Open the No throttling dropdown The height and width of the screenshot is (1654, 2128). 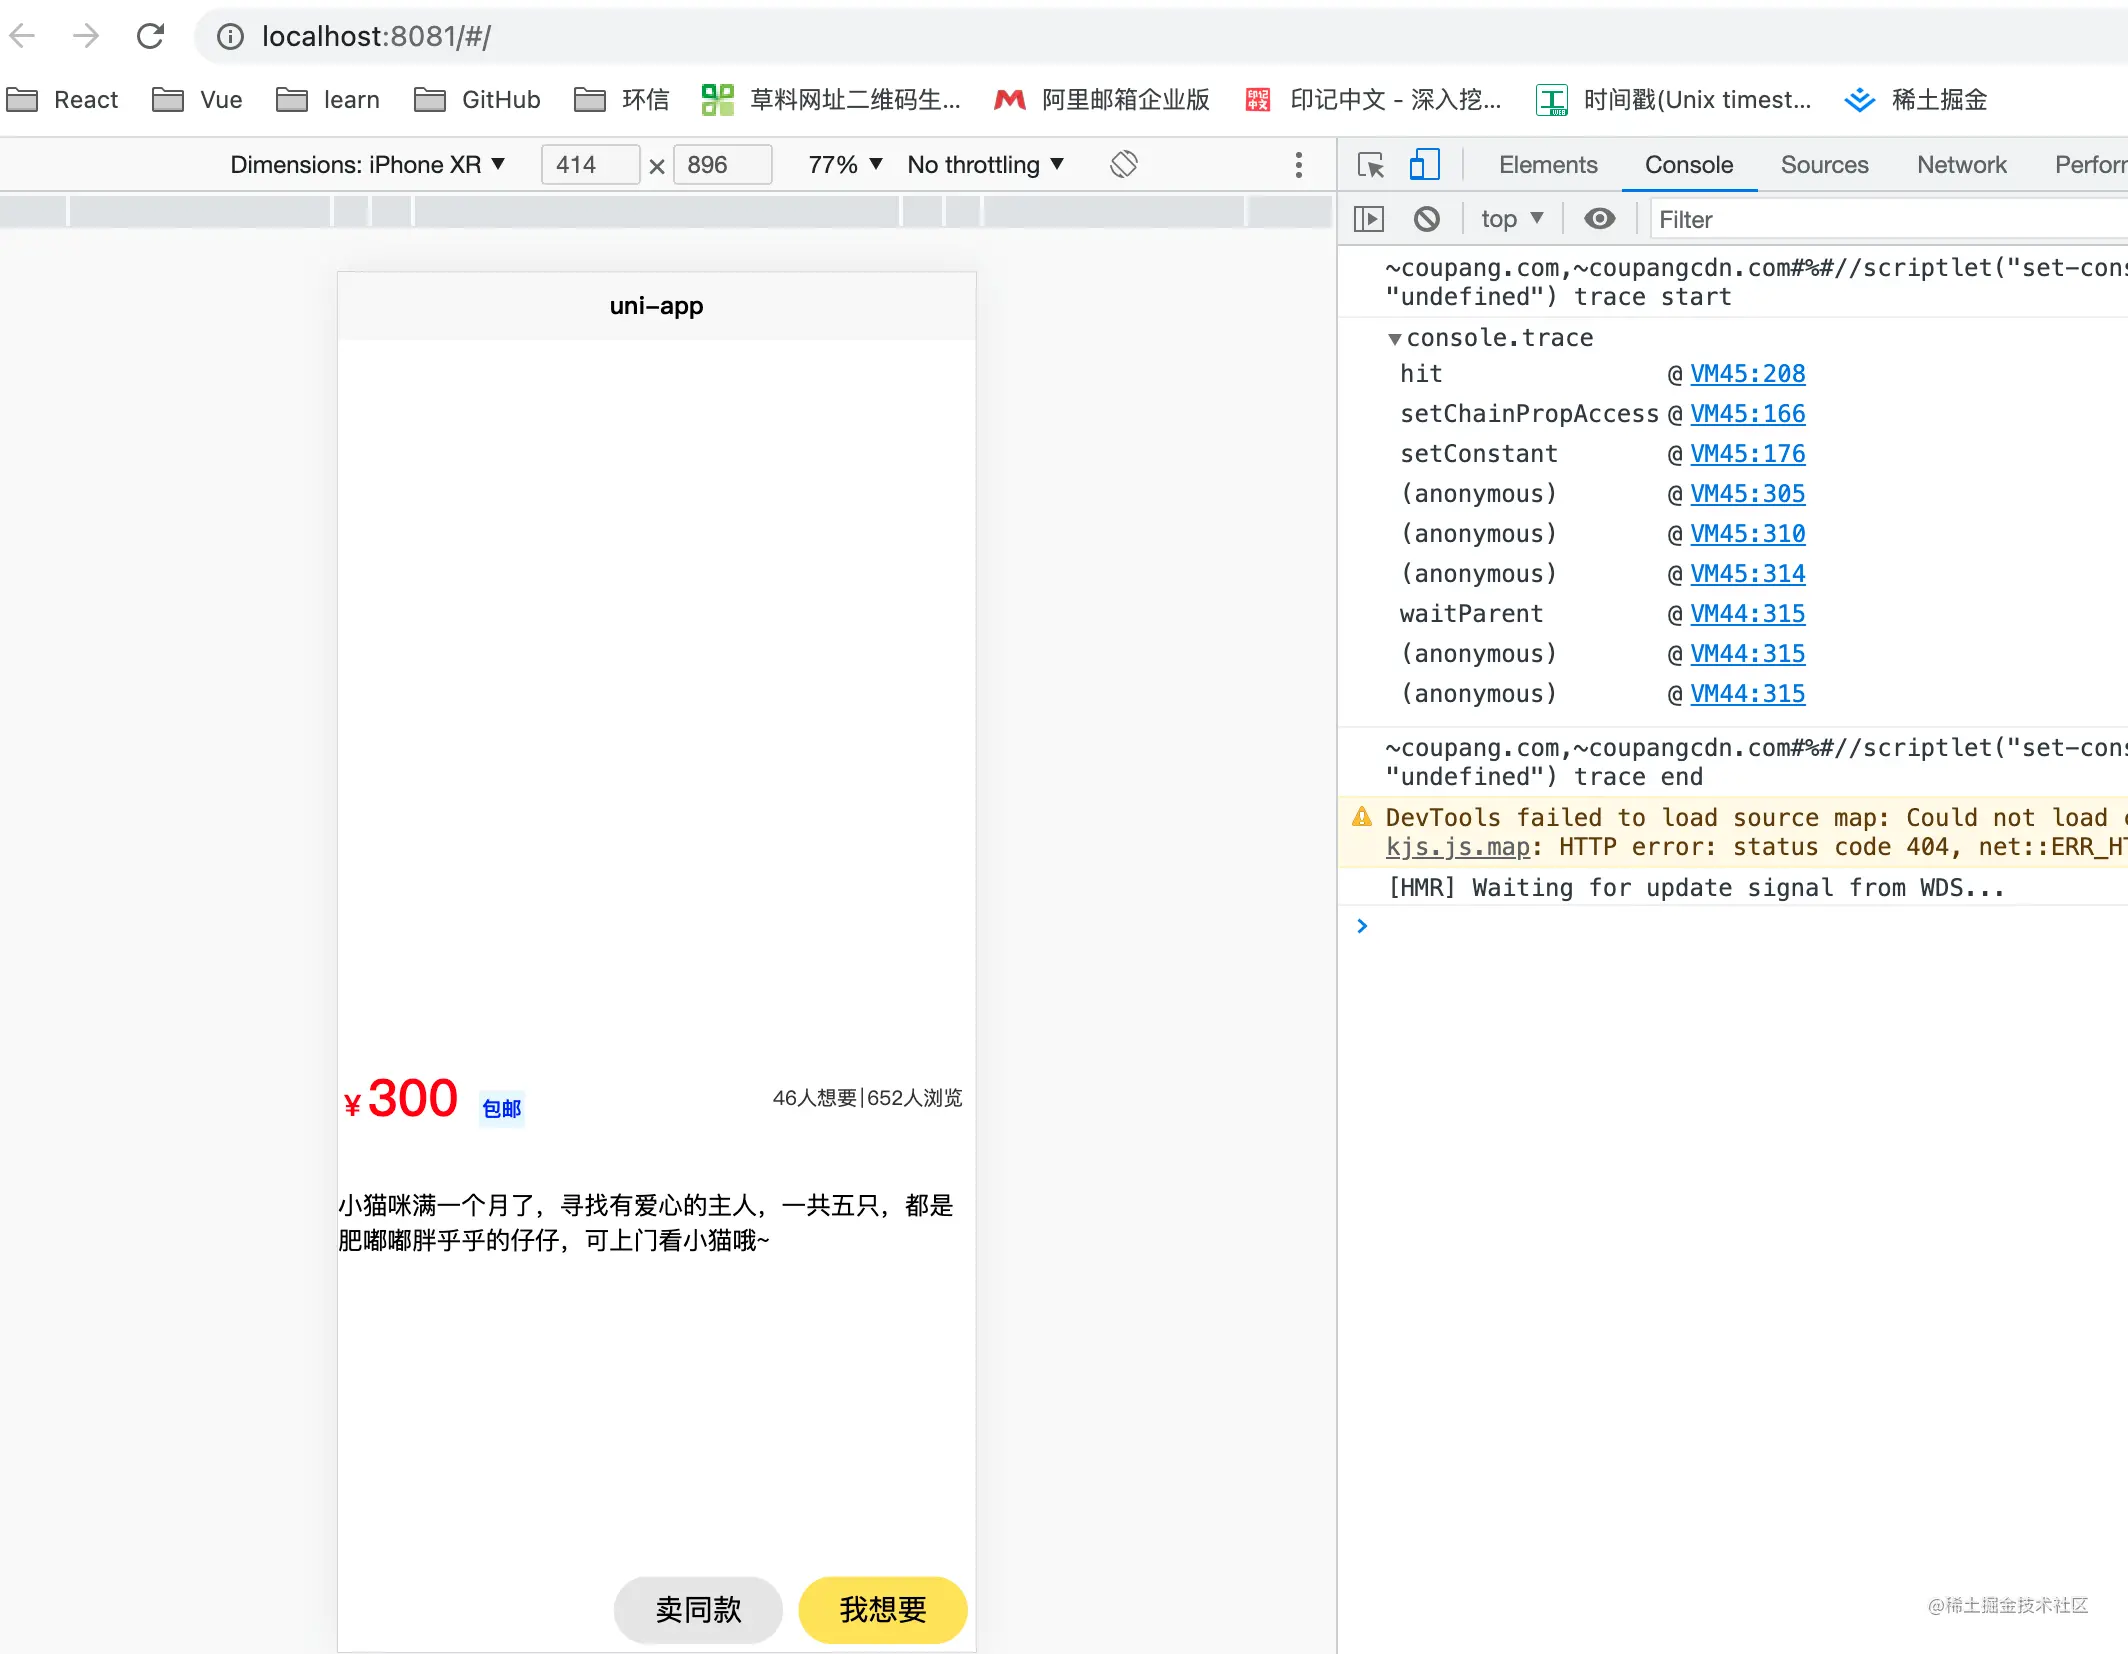pyautogui.click(x=985, y=165)
